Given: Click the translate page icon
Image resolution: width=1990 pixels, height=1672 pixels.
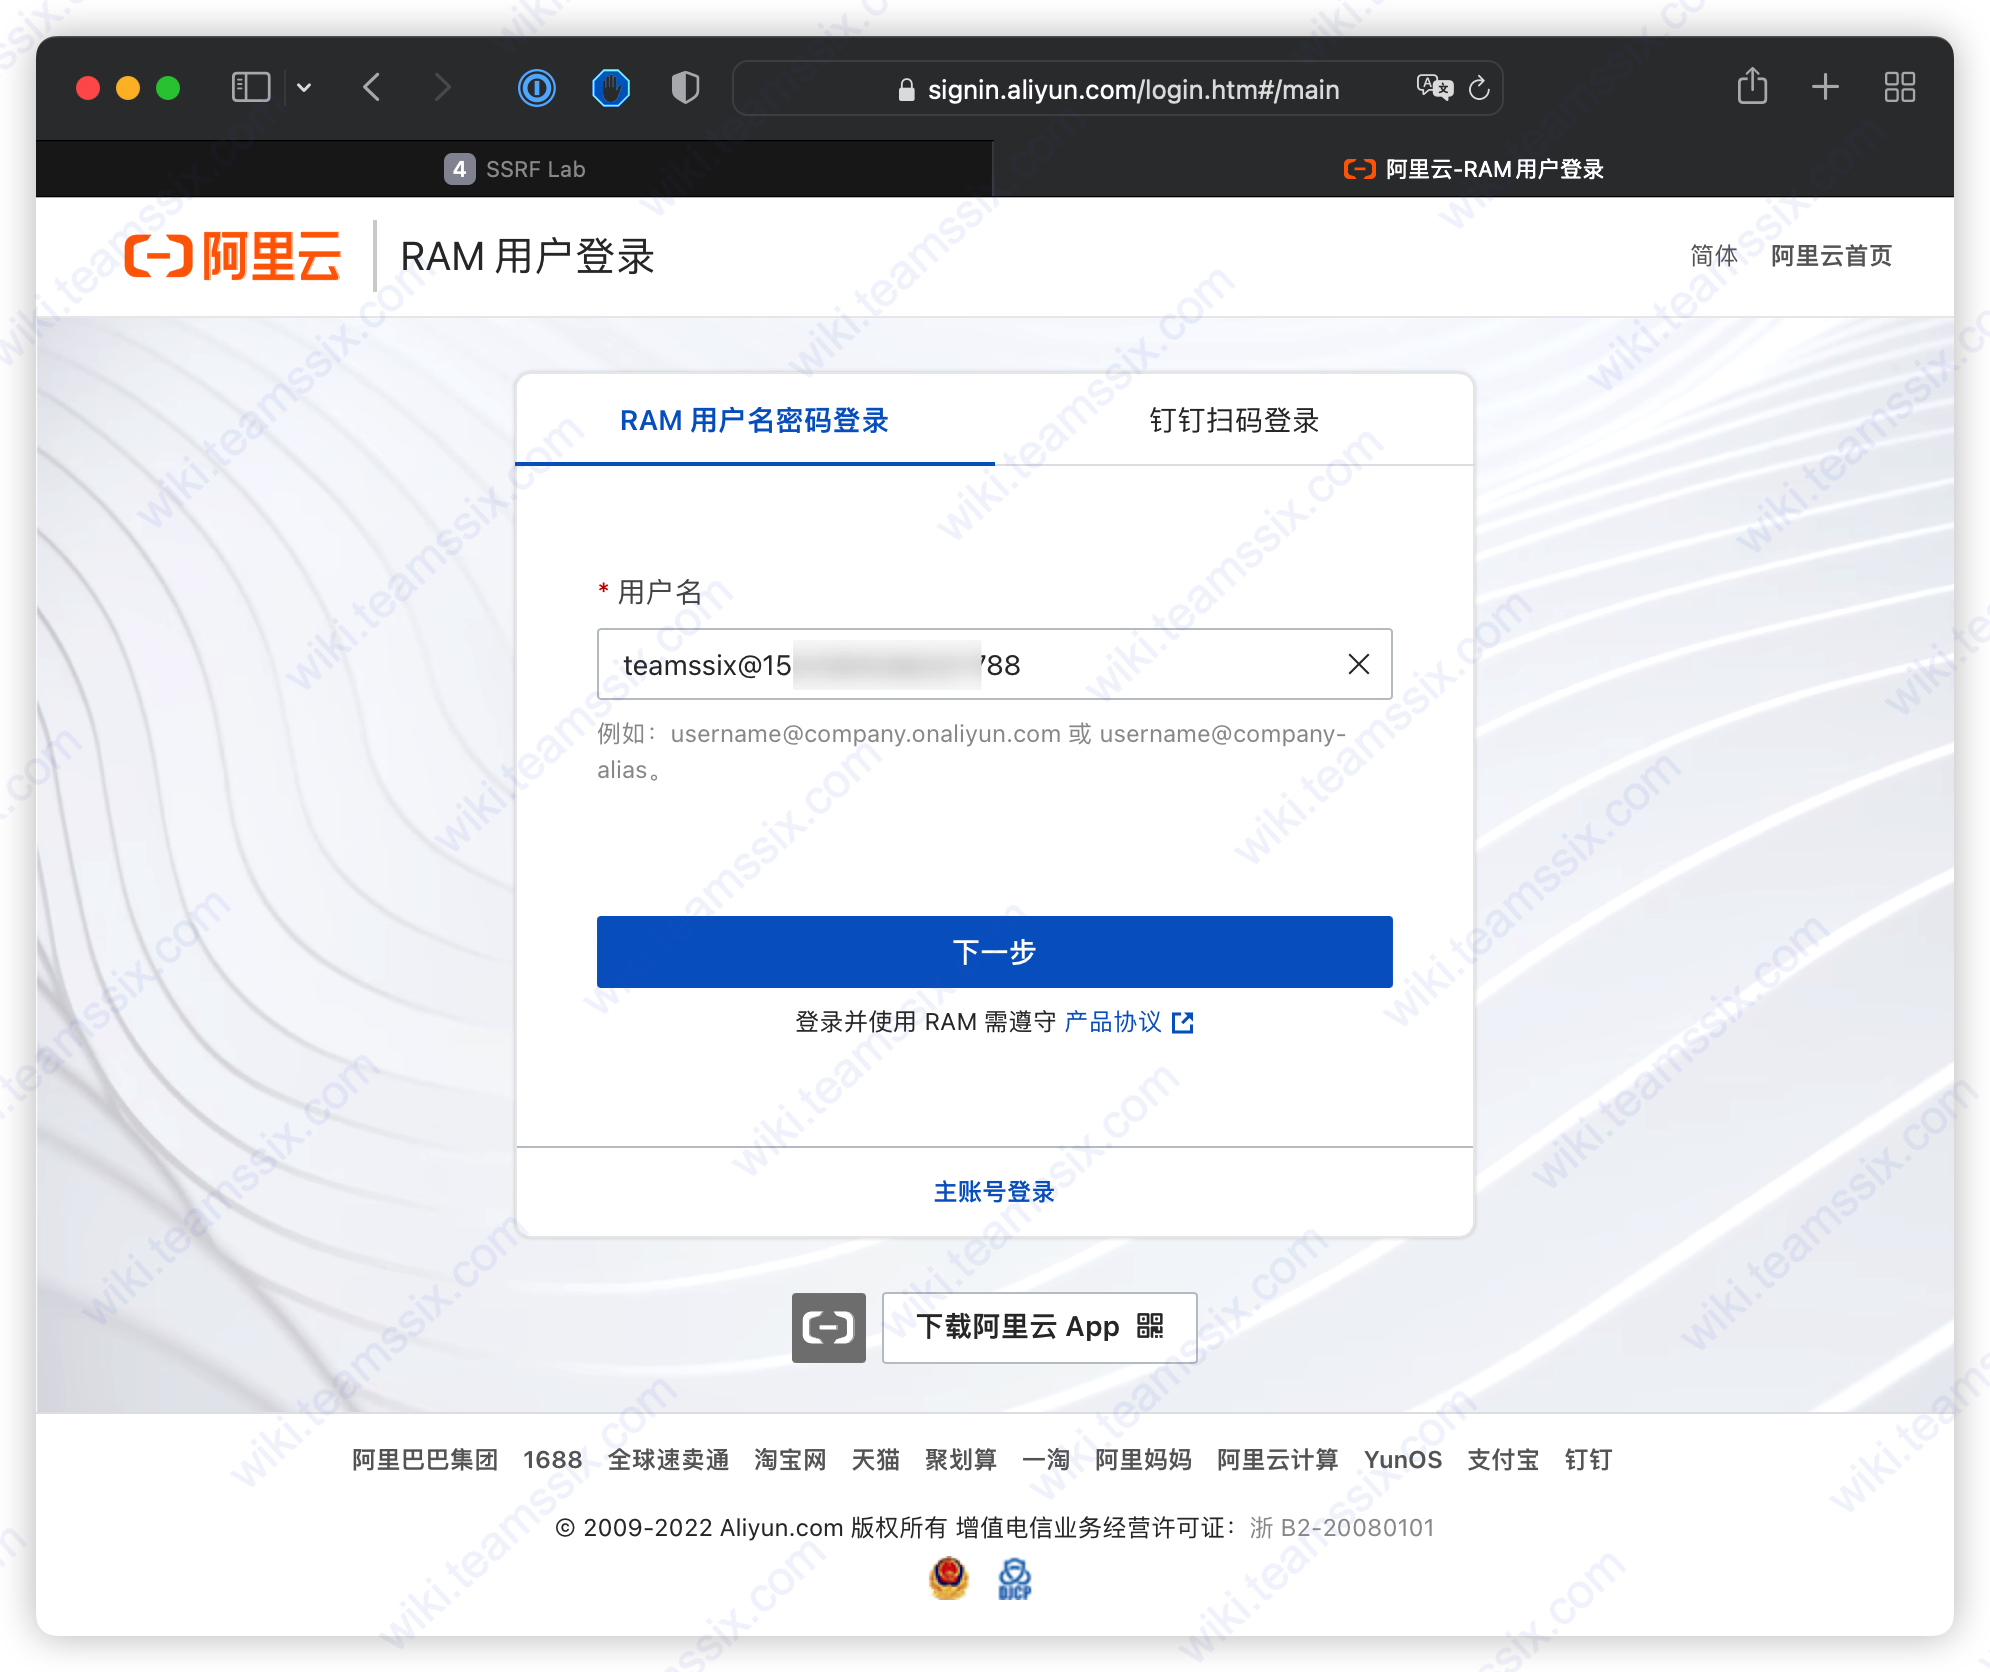Looking at the screenshot, I should click(1435, 88).
